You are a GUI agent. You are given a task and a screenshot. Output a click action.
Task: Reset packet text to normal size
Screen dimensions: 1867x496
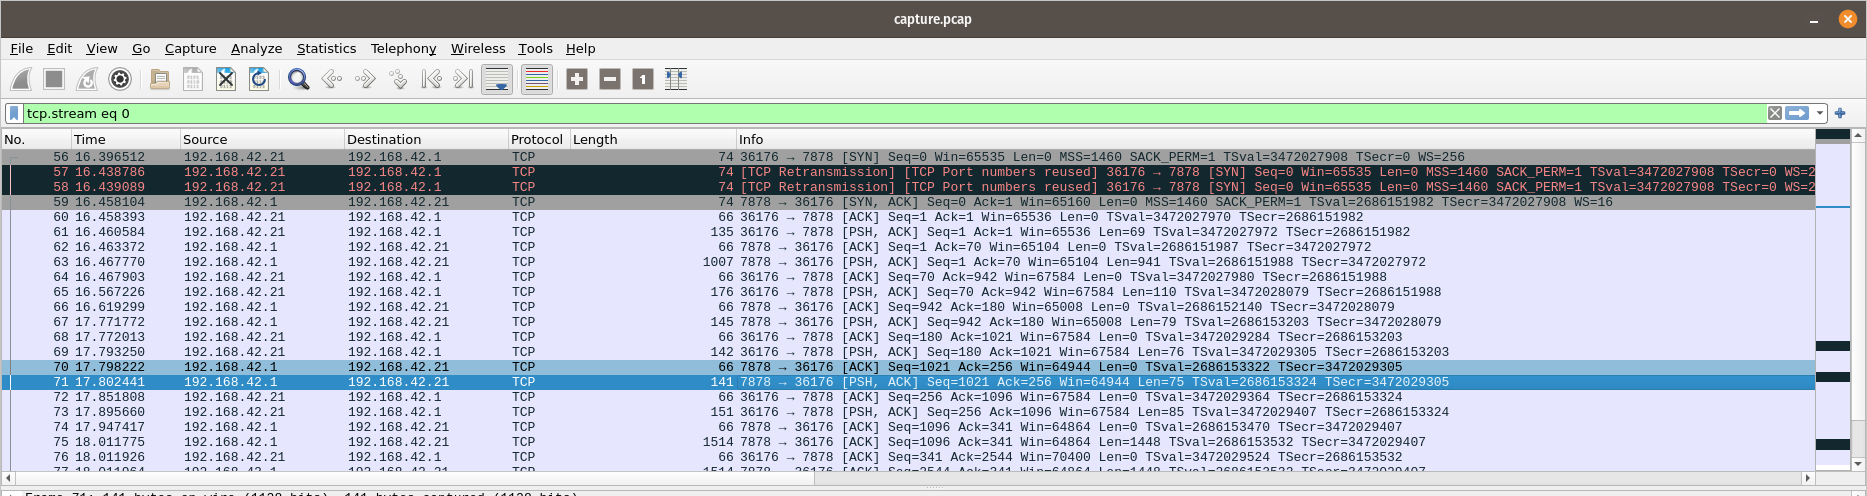click(643, 79)
